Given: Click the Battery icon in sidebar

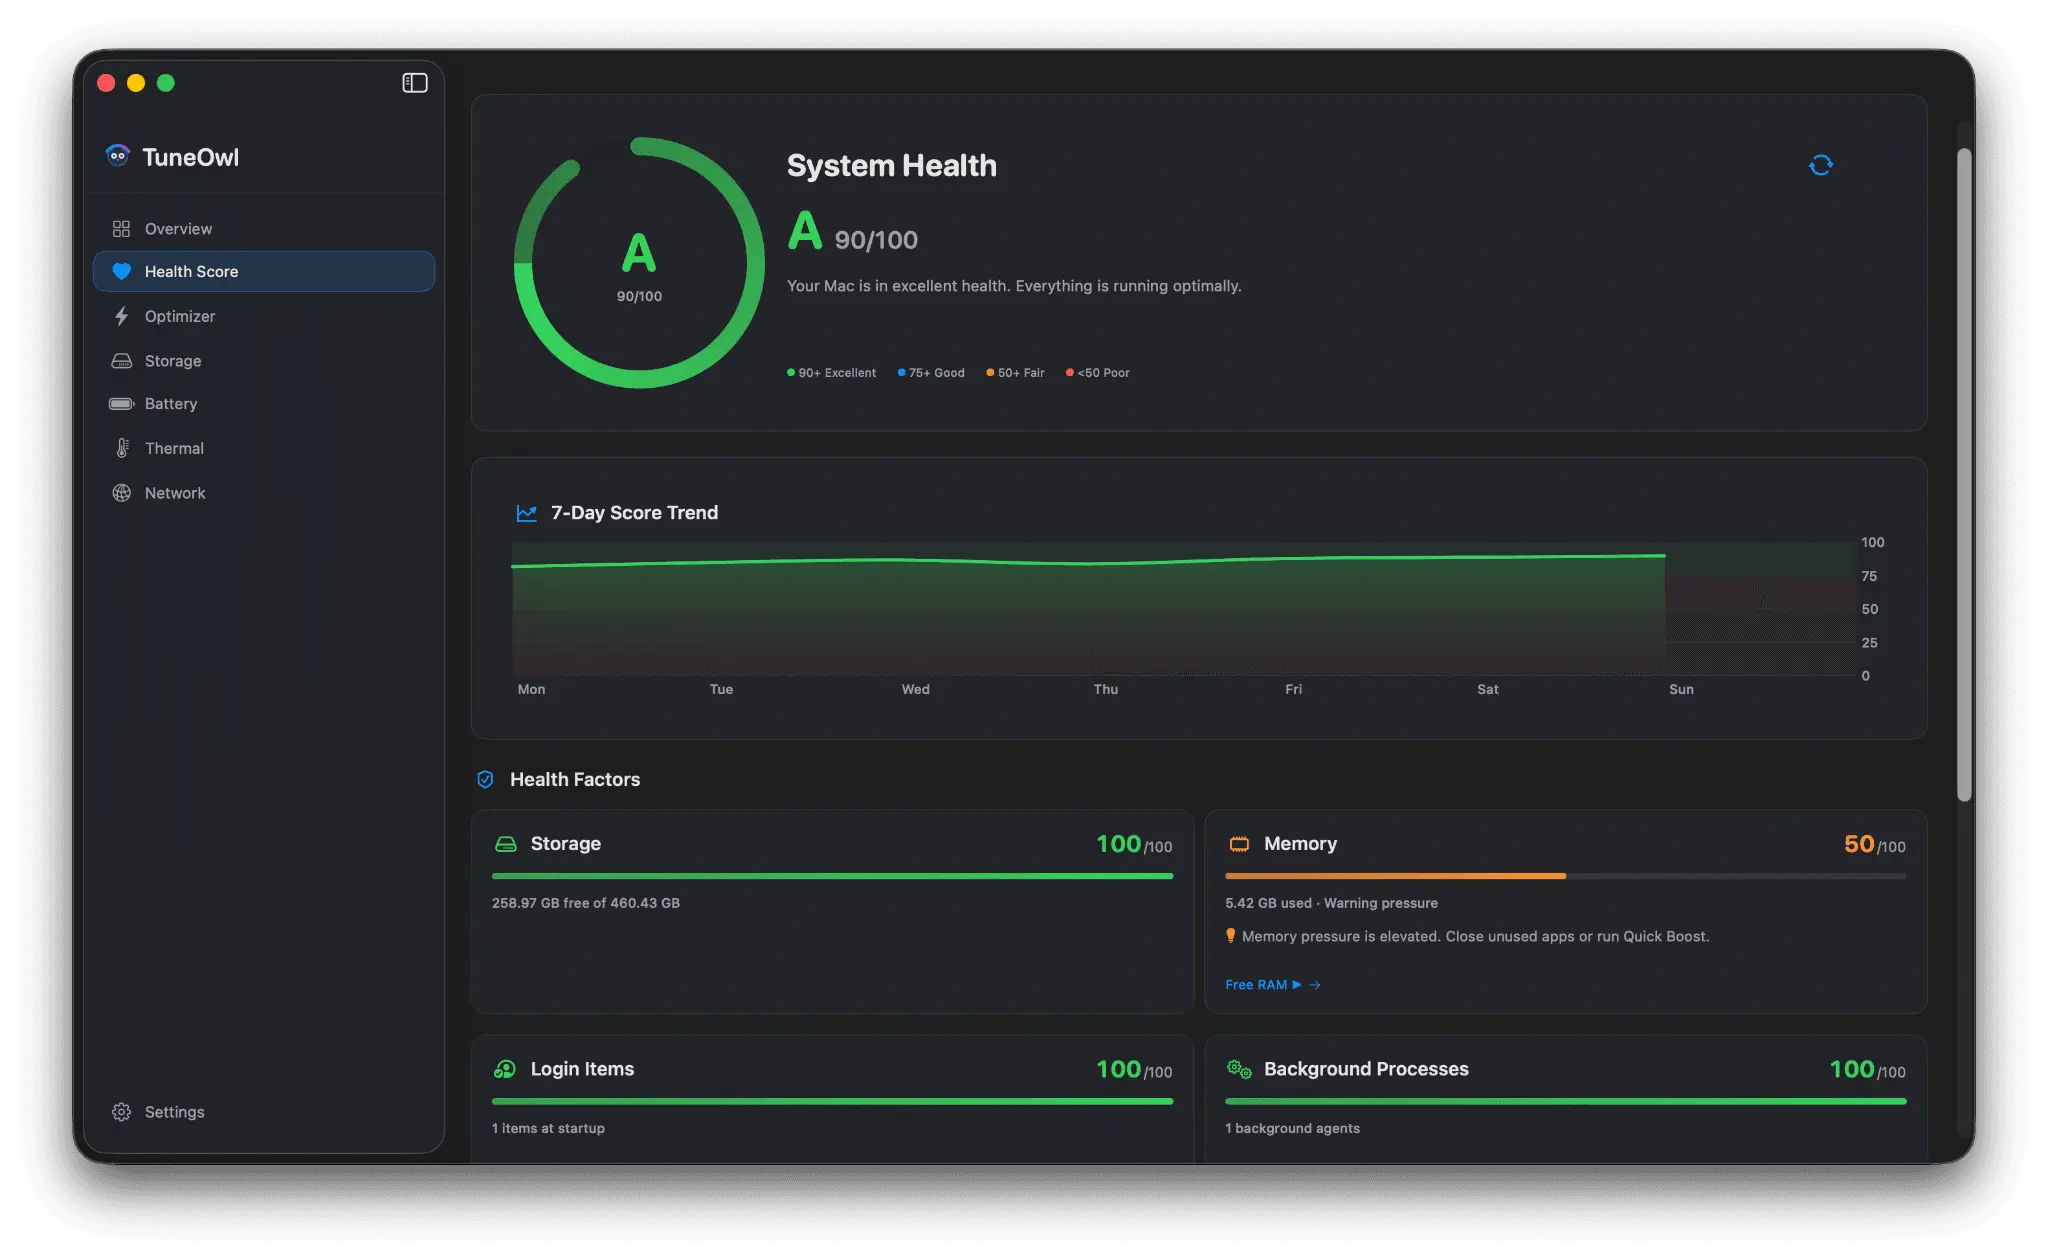Looking at the screenshot, I should pos(121,404).
